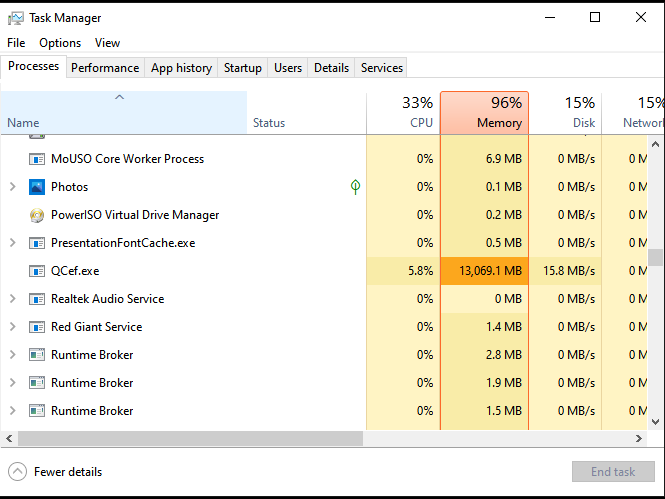The image size is (665, 499).
Task: Sort processes by Memory column header
Action: [484, 112]
